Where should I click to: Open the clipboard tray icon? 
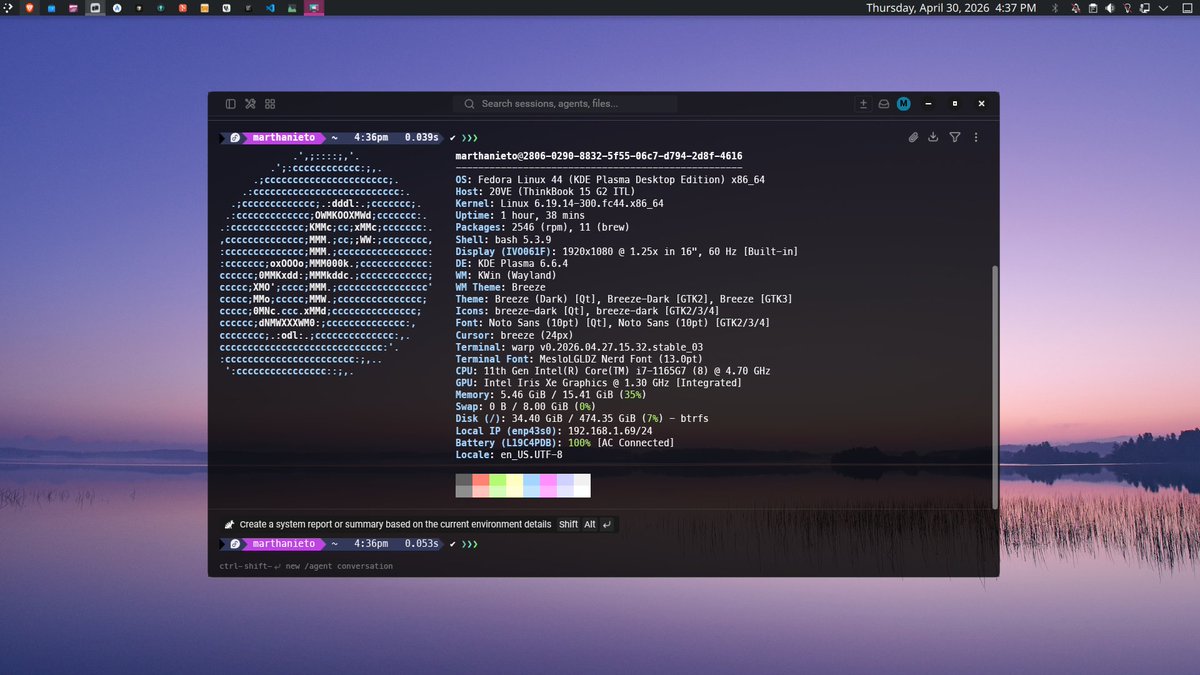pyautogui.click(x=1093, y=8)
